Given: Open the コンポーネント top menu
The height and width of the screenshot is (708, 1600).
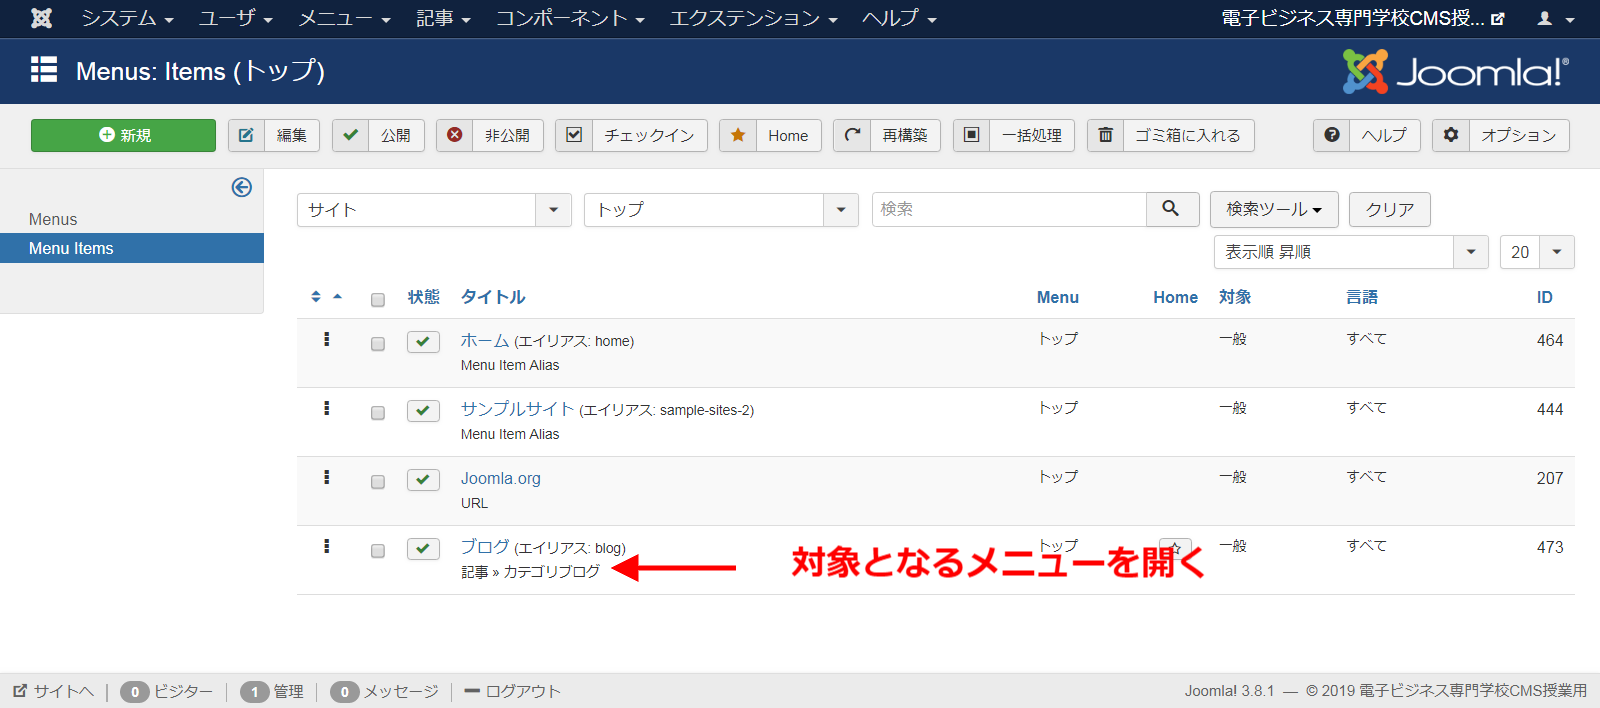Looking at the screenshot, I should (570, 18).
